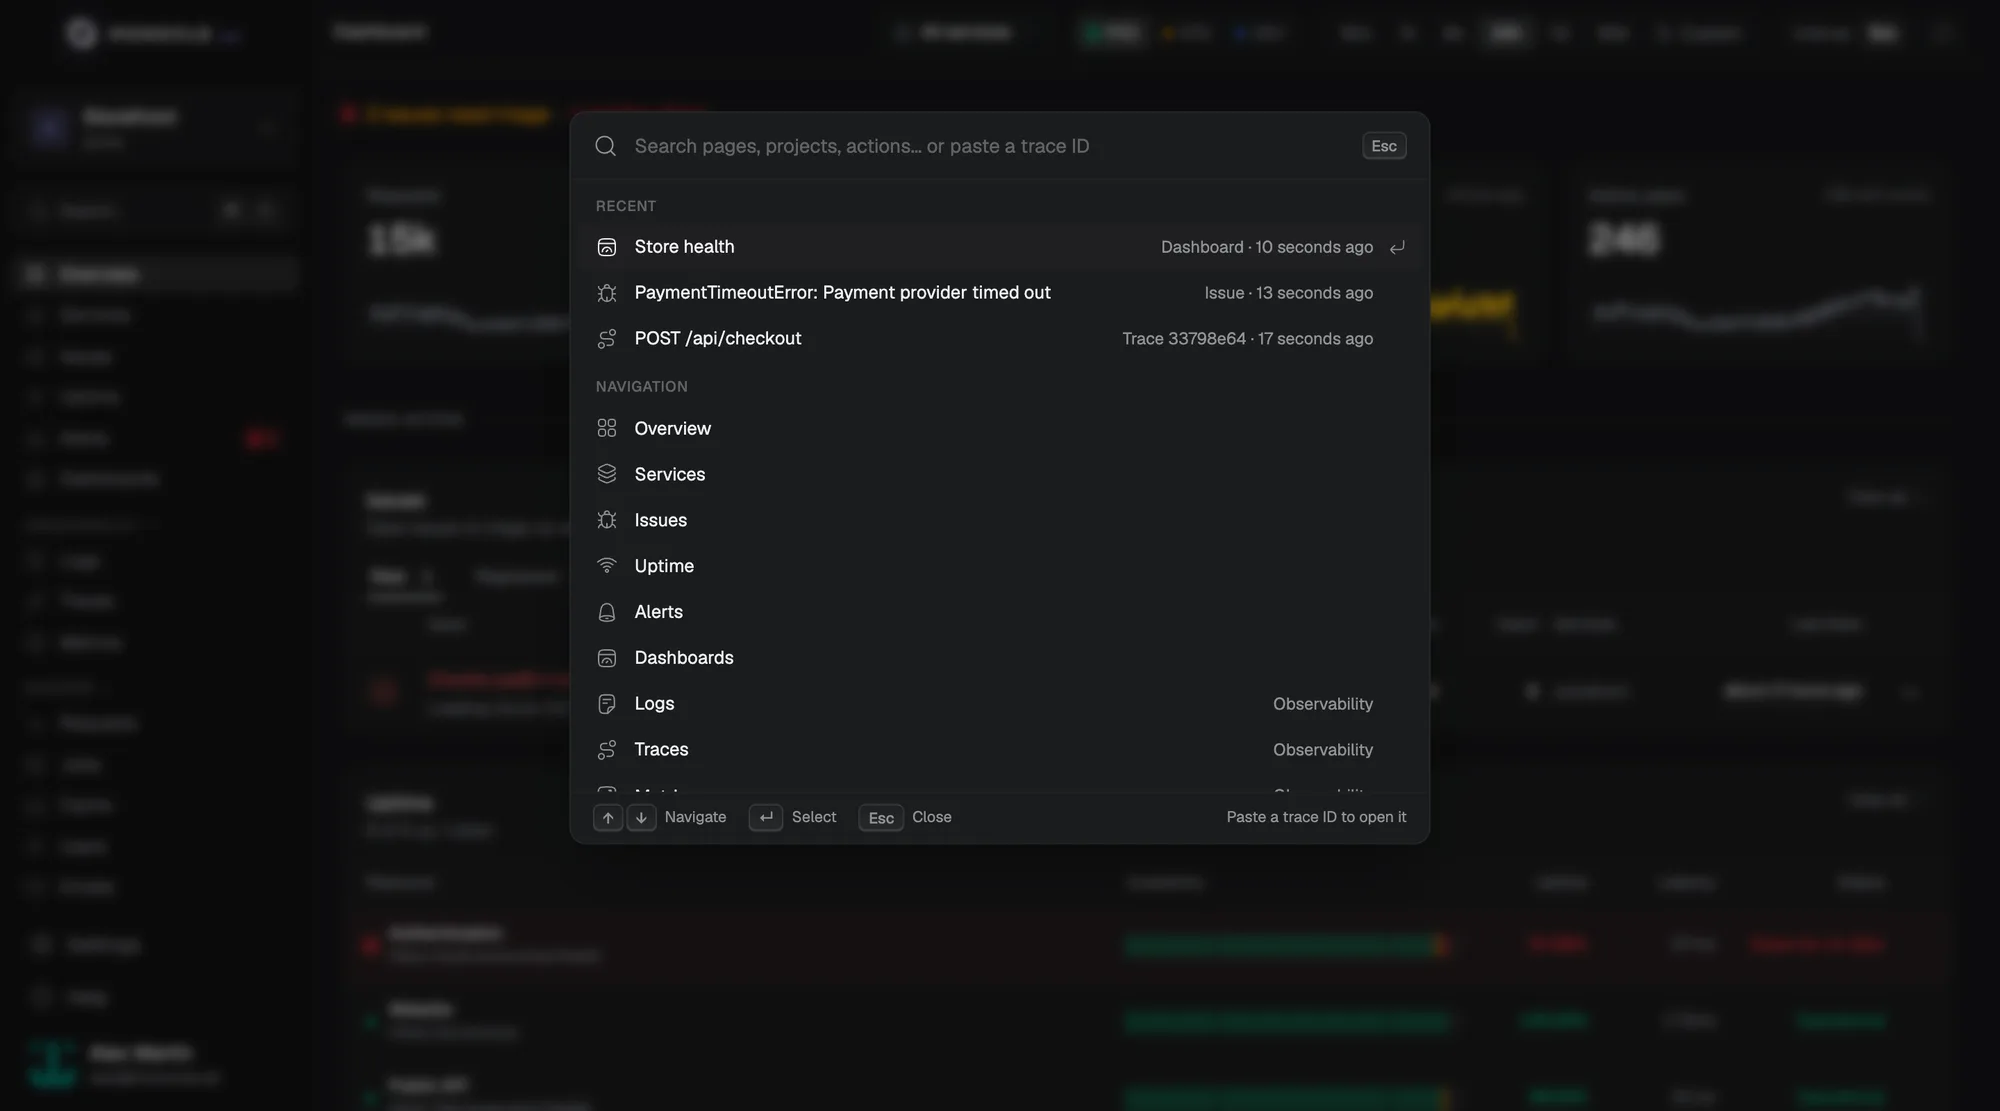This screenshot has width=2000, height=1111.
Task: Click the icon next to Dashboards
Action: [606, 658]
